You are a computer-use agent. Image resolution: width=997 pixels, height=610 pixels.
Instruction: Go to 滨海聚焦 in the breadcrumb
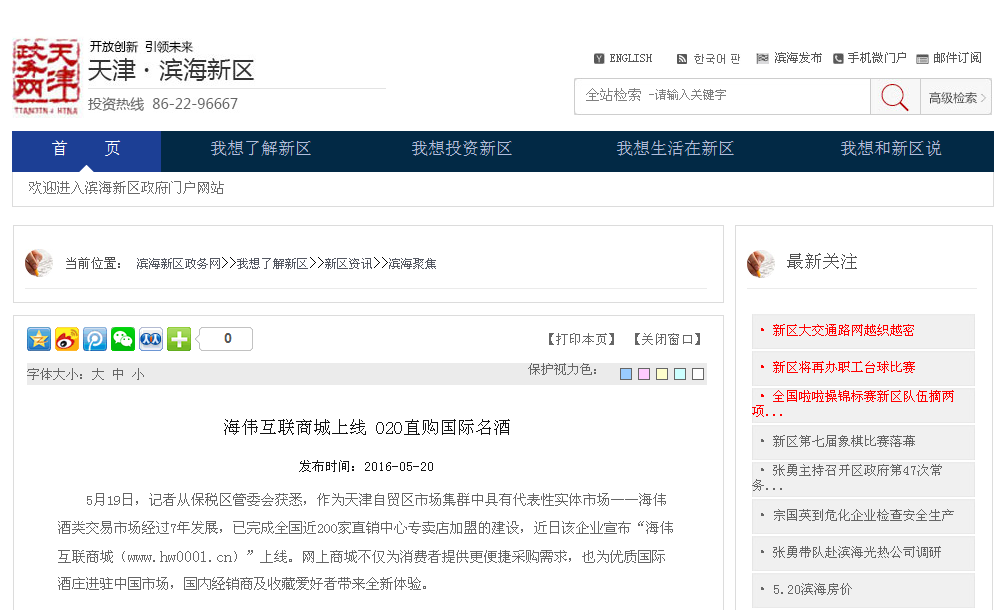412,264
